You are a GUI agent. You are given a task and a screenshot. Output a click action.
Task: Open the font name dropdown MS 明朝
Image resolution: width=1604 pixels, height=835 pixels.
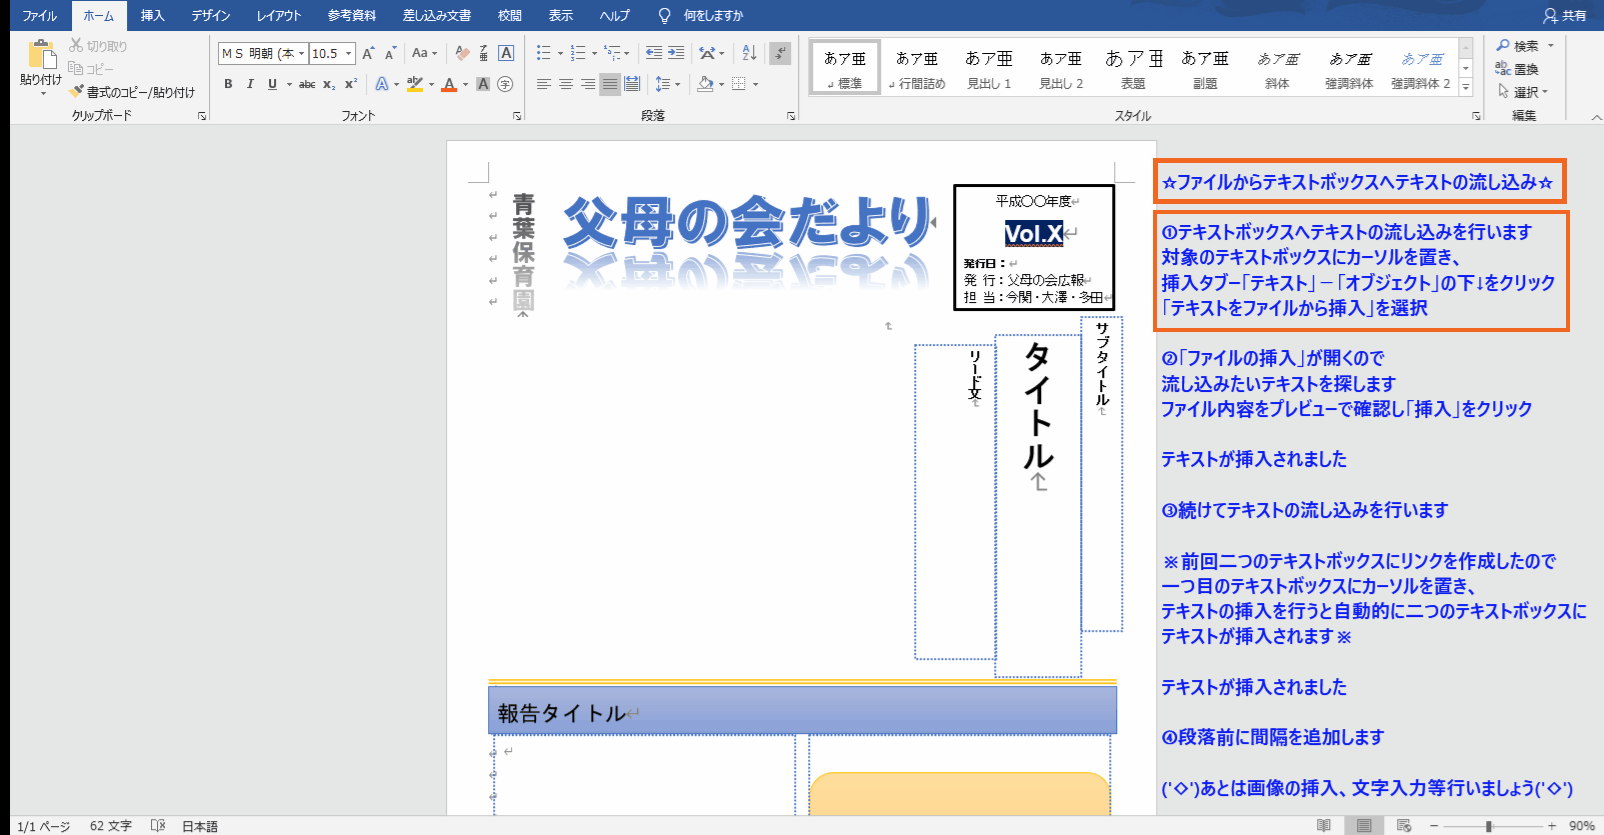tap(301, 54)
